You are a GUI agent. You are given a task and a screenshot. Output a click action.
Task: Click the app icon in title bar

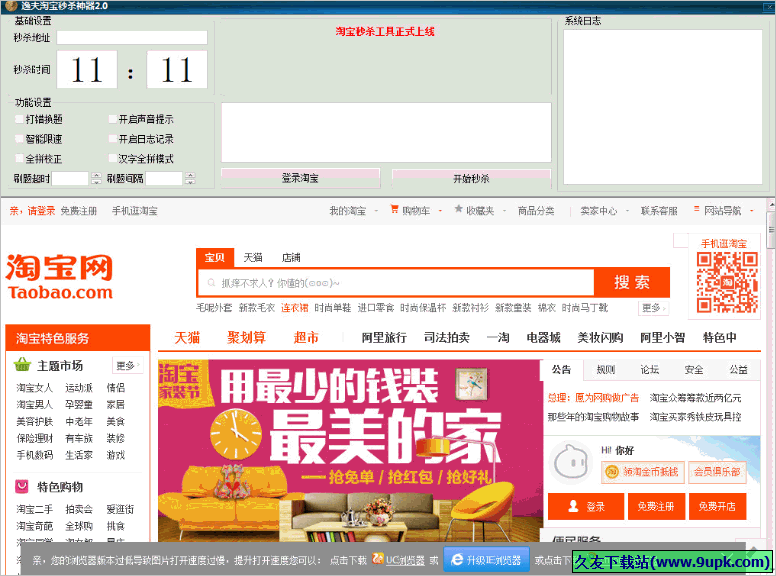[11, 6]
